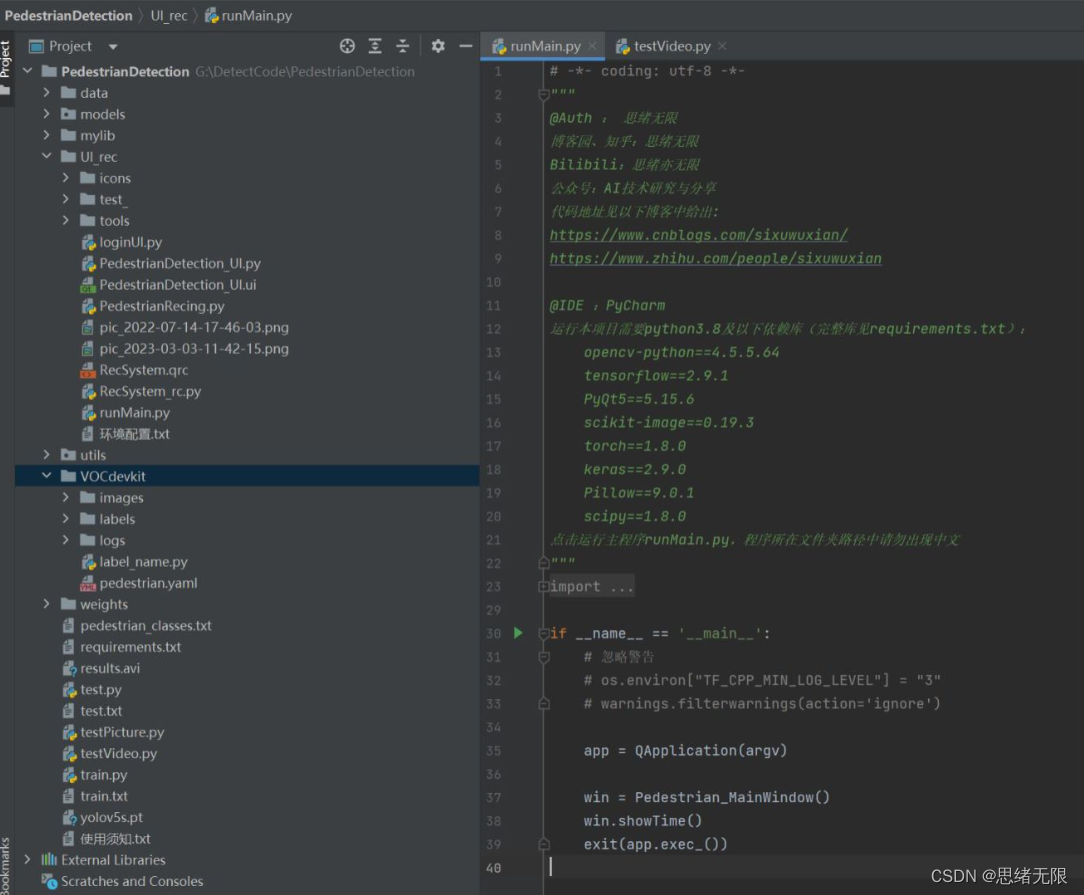Collapse the PedestrianDetection root folder
Screen dimensions: 1084x895
click(x=28, y=71)
